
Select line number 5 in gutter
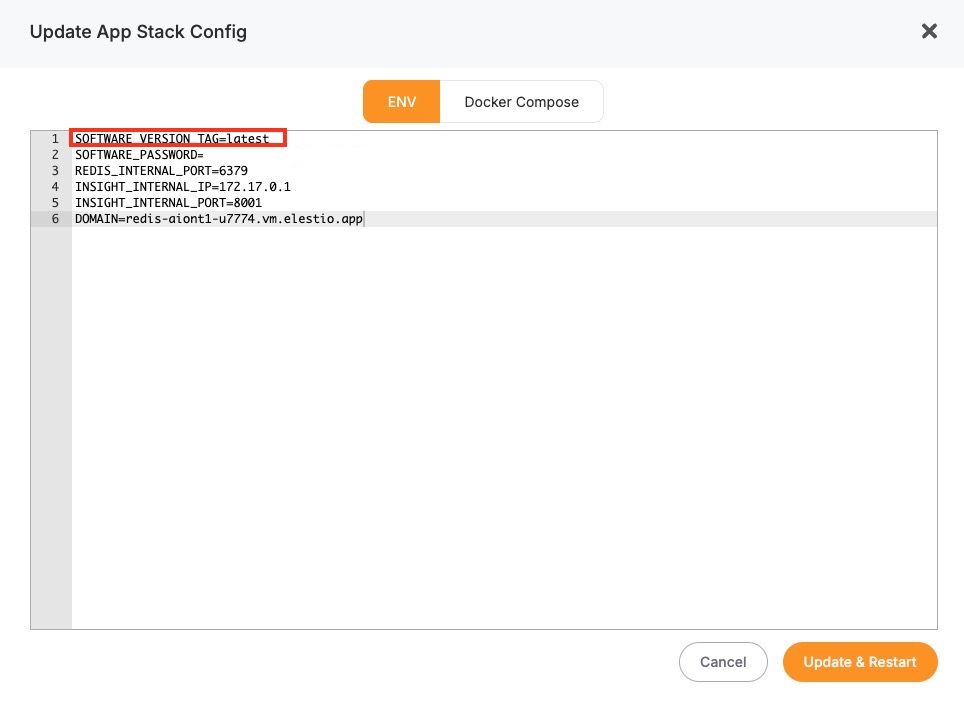(x=54, y=203)
